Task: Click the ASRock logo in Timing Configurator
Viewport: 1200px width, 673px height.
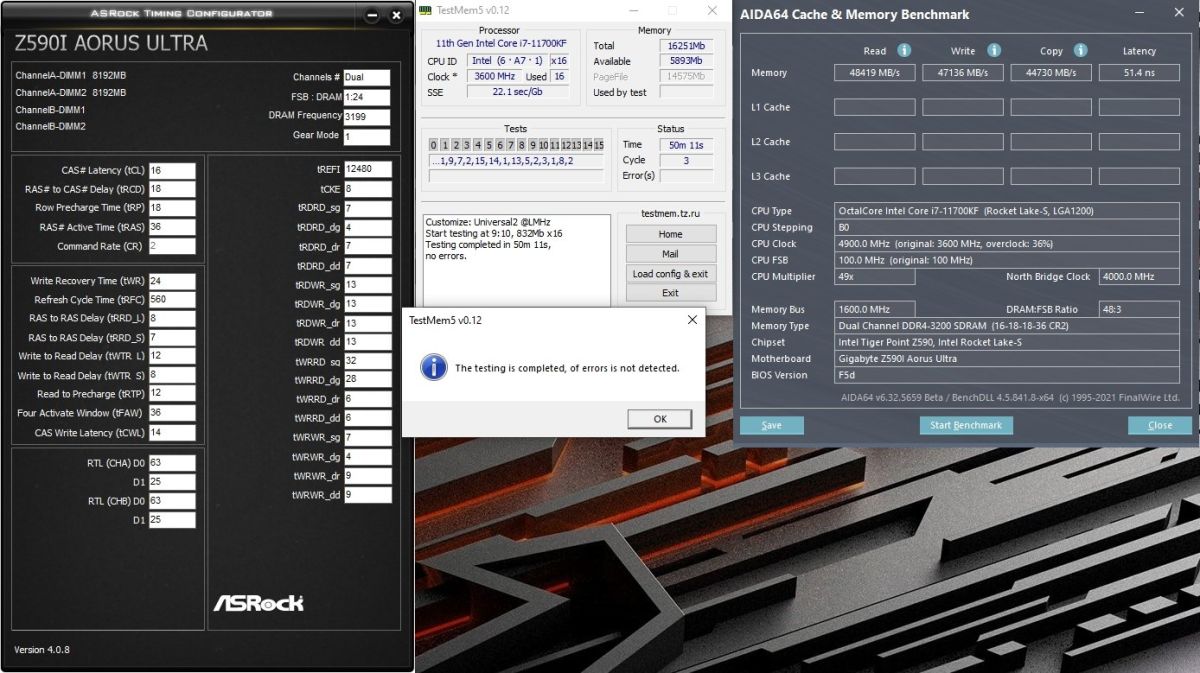Action: tap(258, 603)
